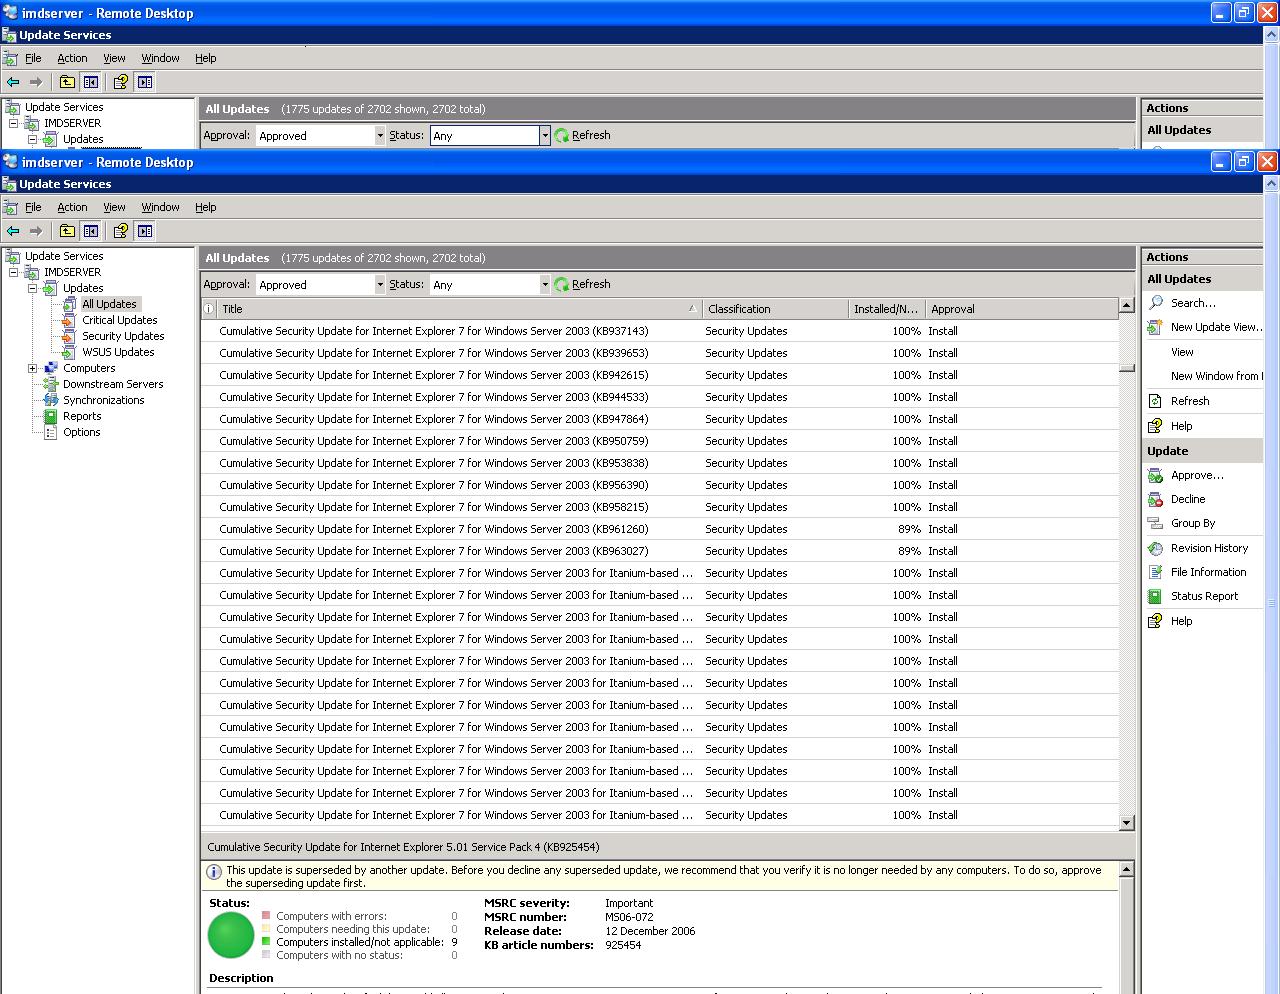Open File Information action
The width and height of the screenshot is (1280, 994).
[x=1208, y=572]
